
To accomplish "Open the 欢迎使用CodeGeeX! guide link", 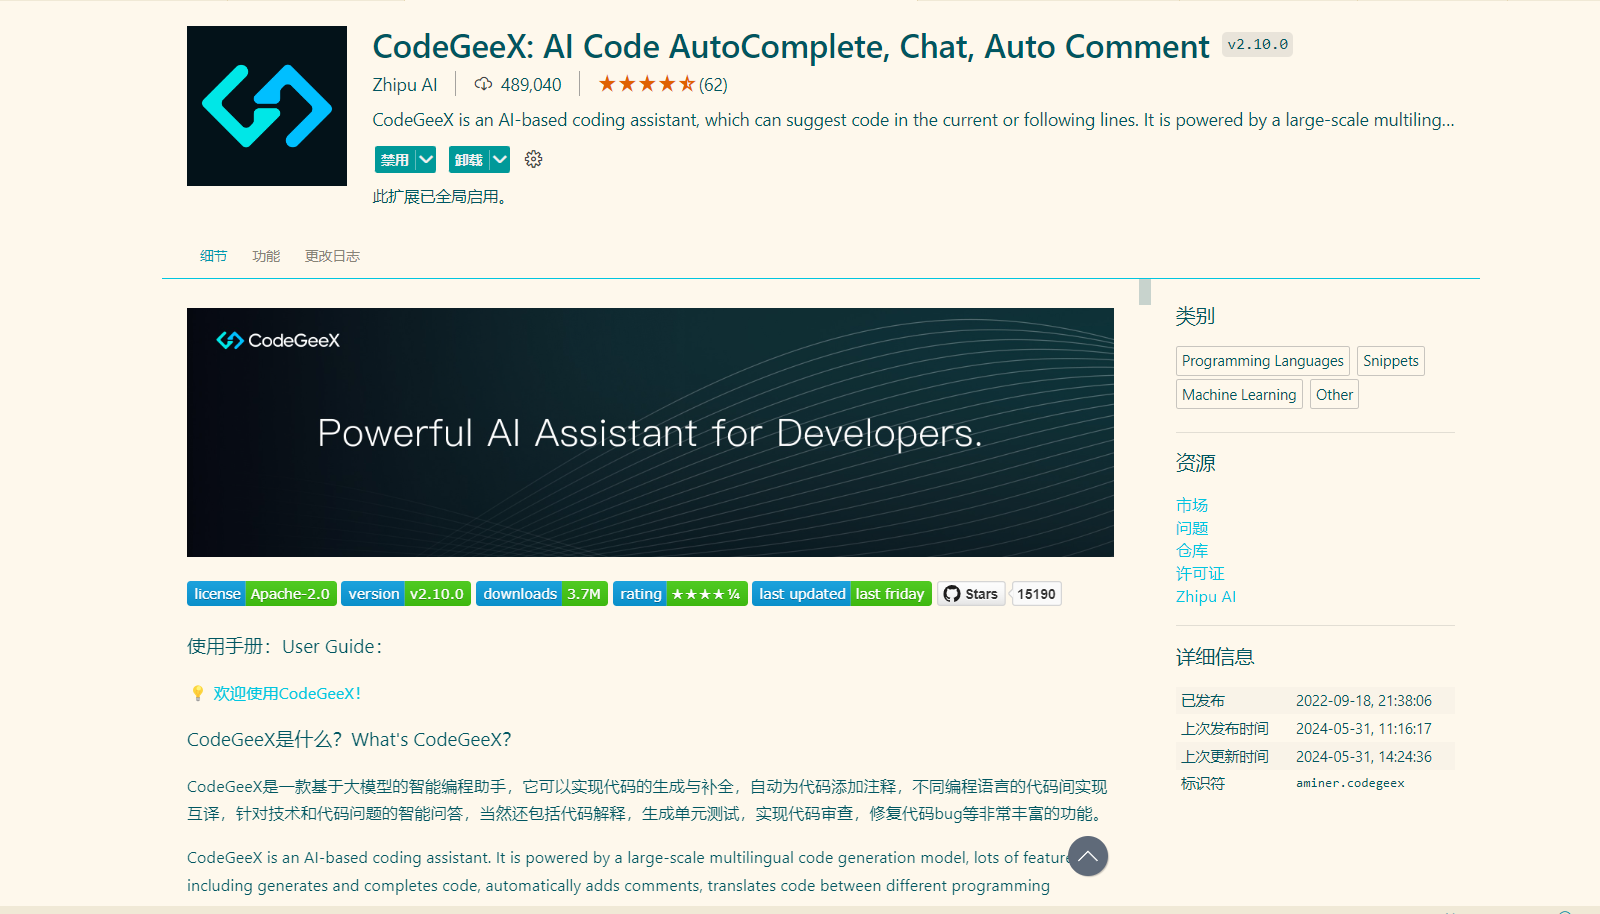I will (x=287, y=693).
